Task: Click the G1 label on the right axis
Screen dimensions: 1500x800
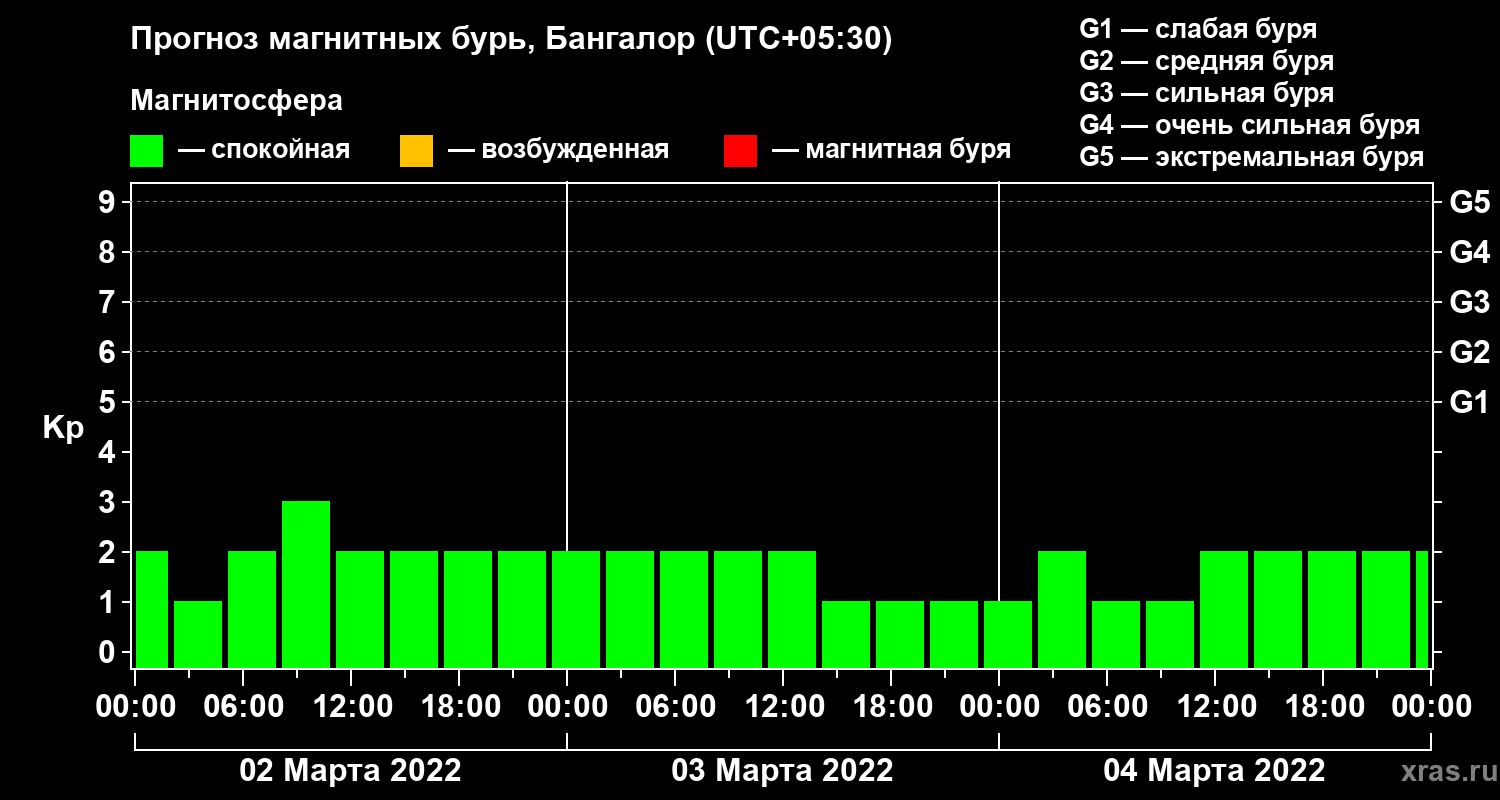Action: [x=1469, y=403]
